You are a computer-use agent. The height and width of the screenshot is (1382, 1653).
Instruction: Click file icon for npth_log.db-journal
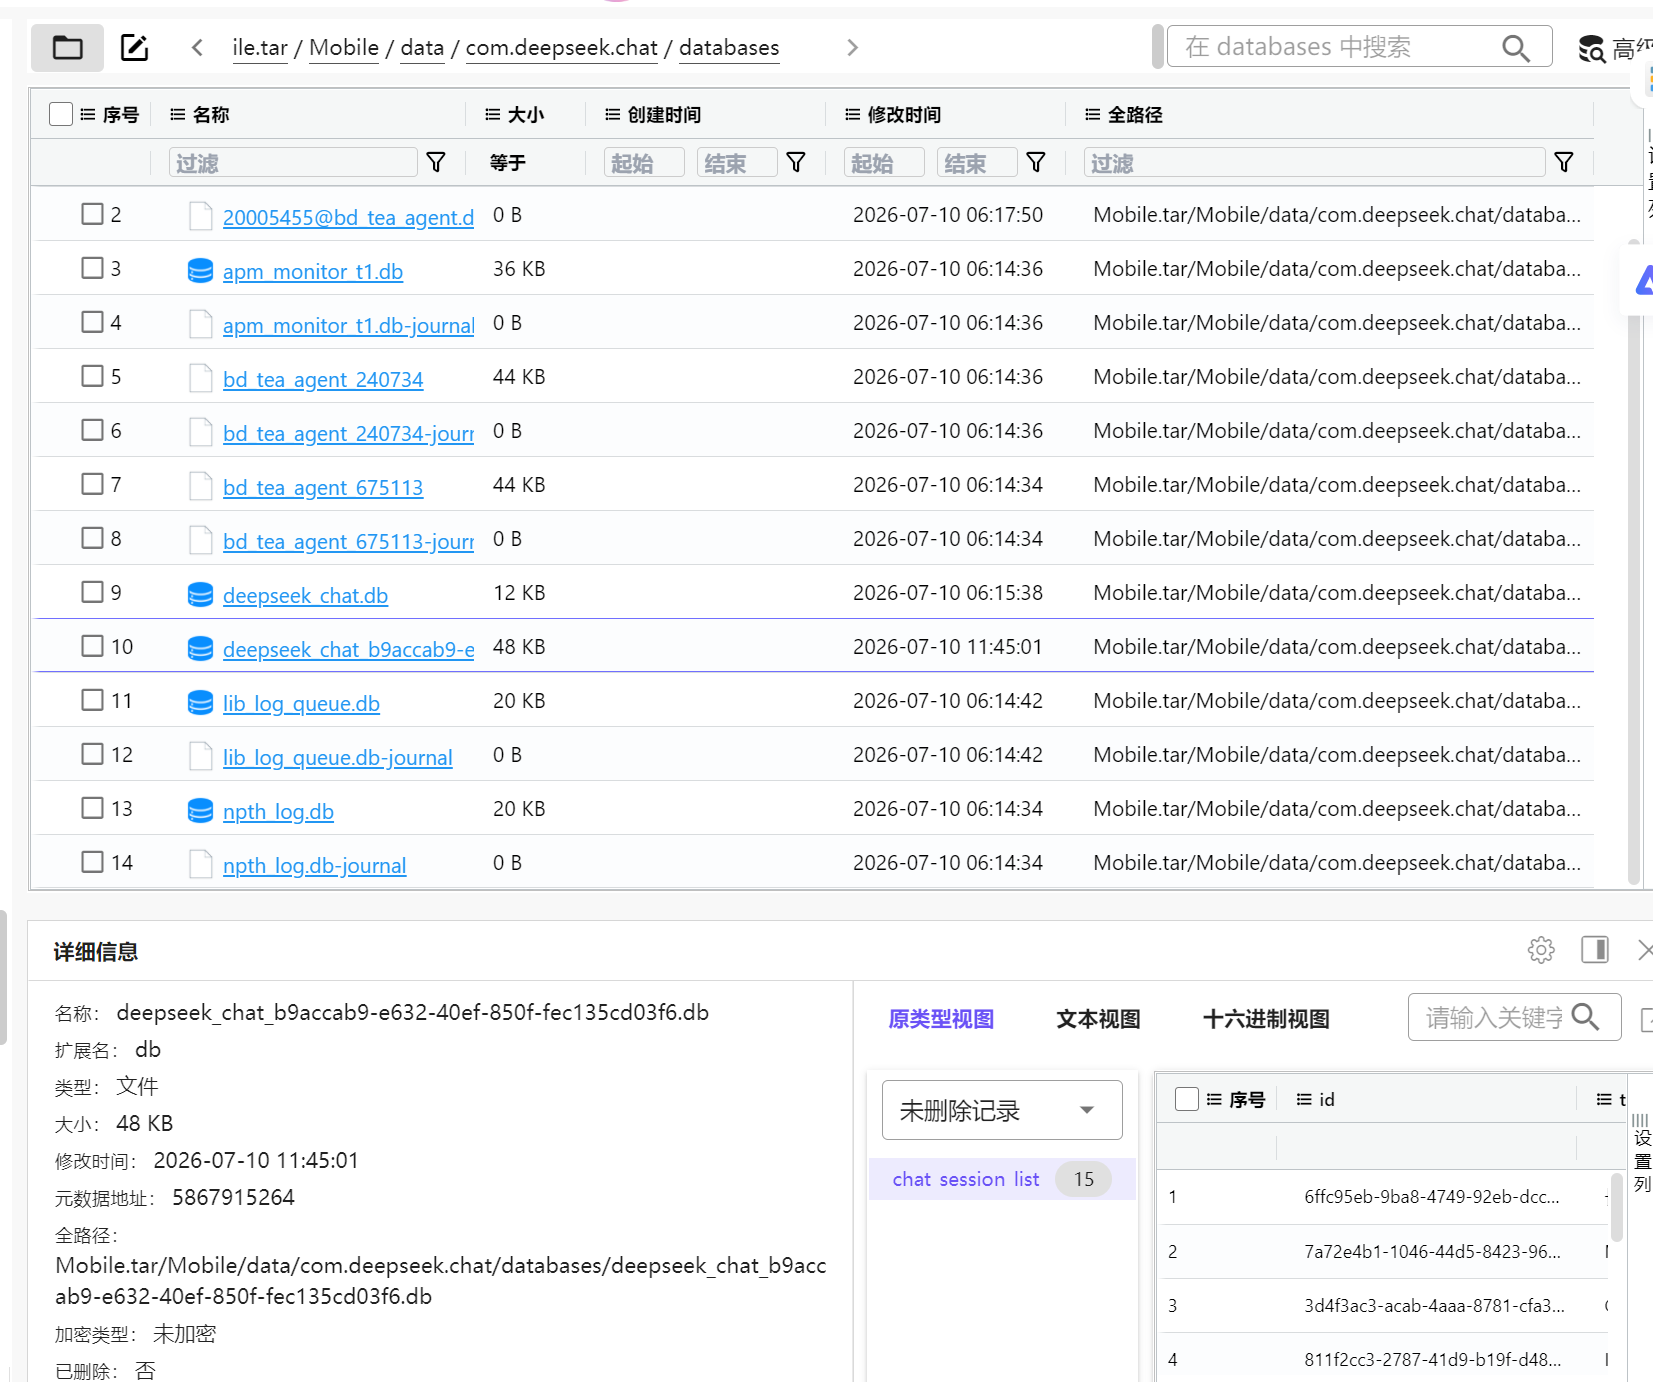coord(200,864)
